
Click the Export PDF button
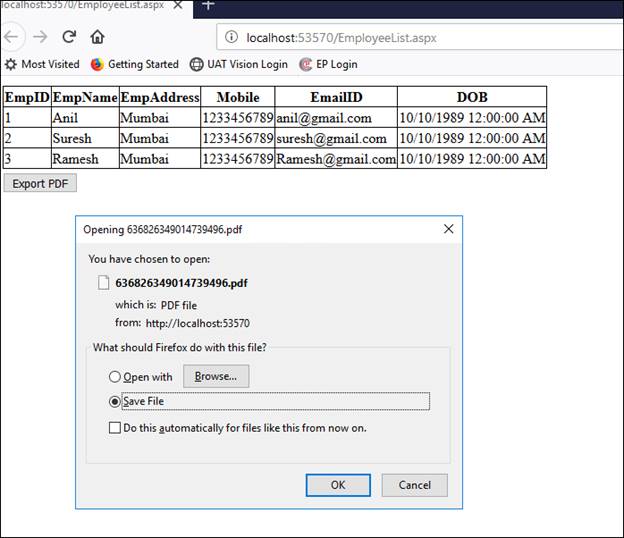[40, 184]
